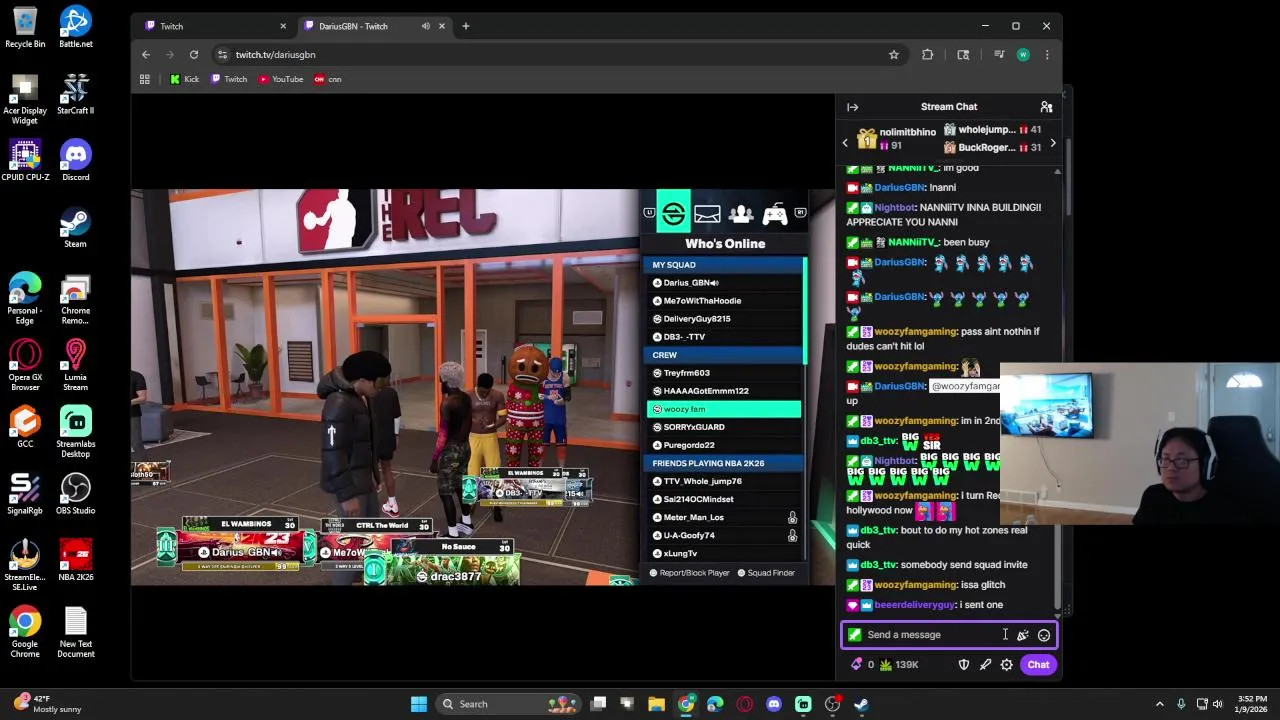This screenshot has height=720, width=1280.
Task: Click the taskbar Search box
Action: tap(509, 704)
